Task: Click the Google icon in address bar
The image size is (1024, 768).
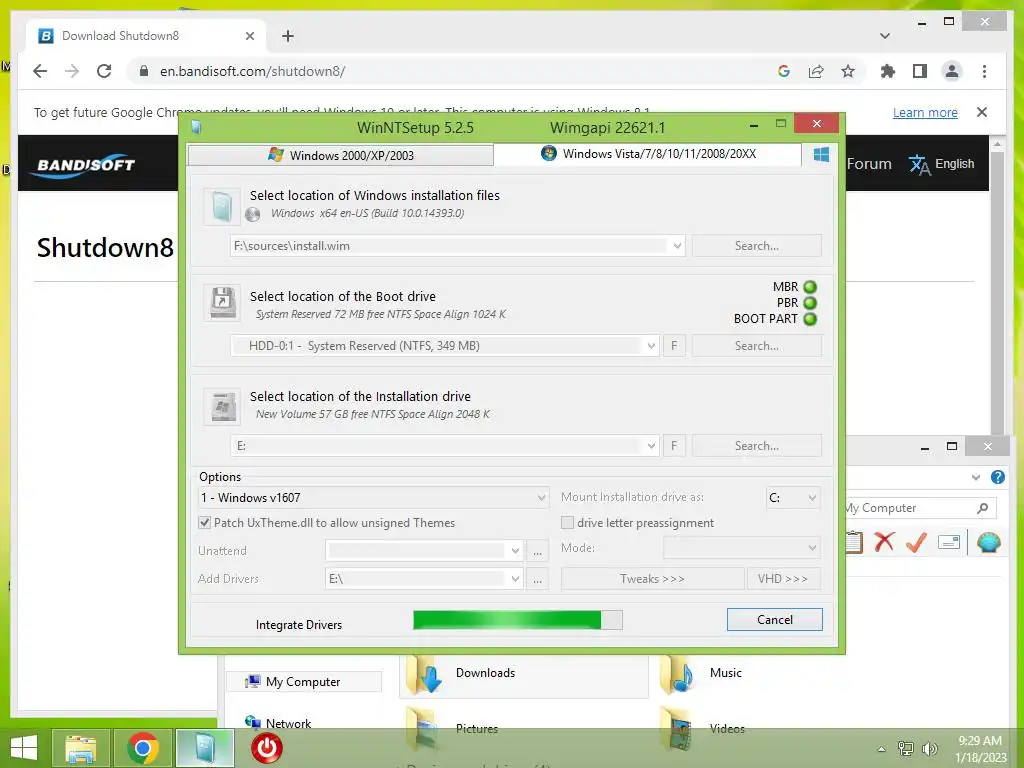Action: tap(784, 71)
